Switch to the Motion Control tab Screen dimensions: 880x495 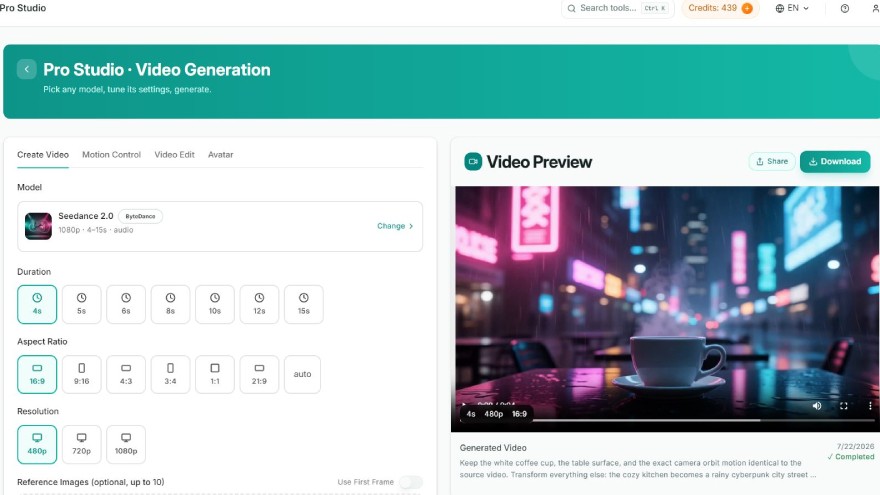(111, 155)
